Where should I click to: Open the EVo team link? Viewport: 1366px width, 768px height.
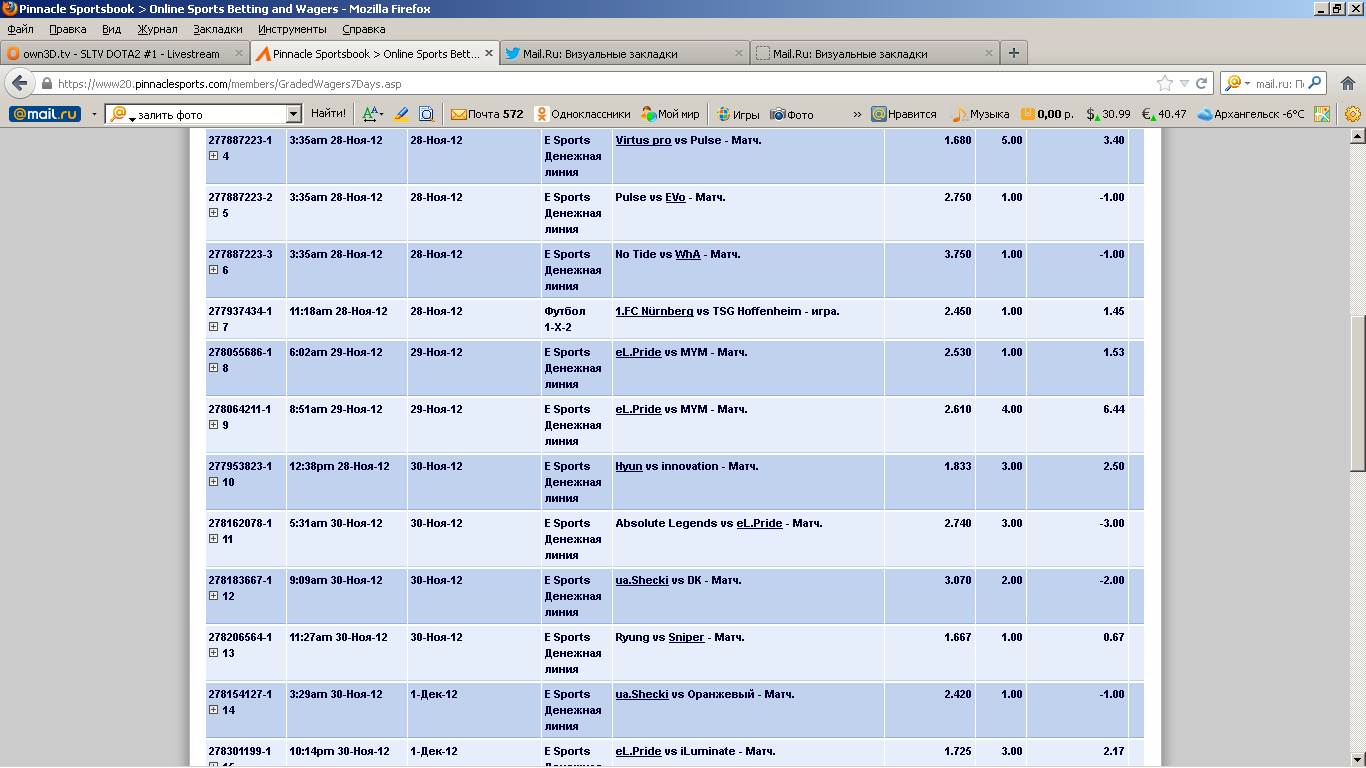pos(675,197)
